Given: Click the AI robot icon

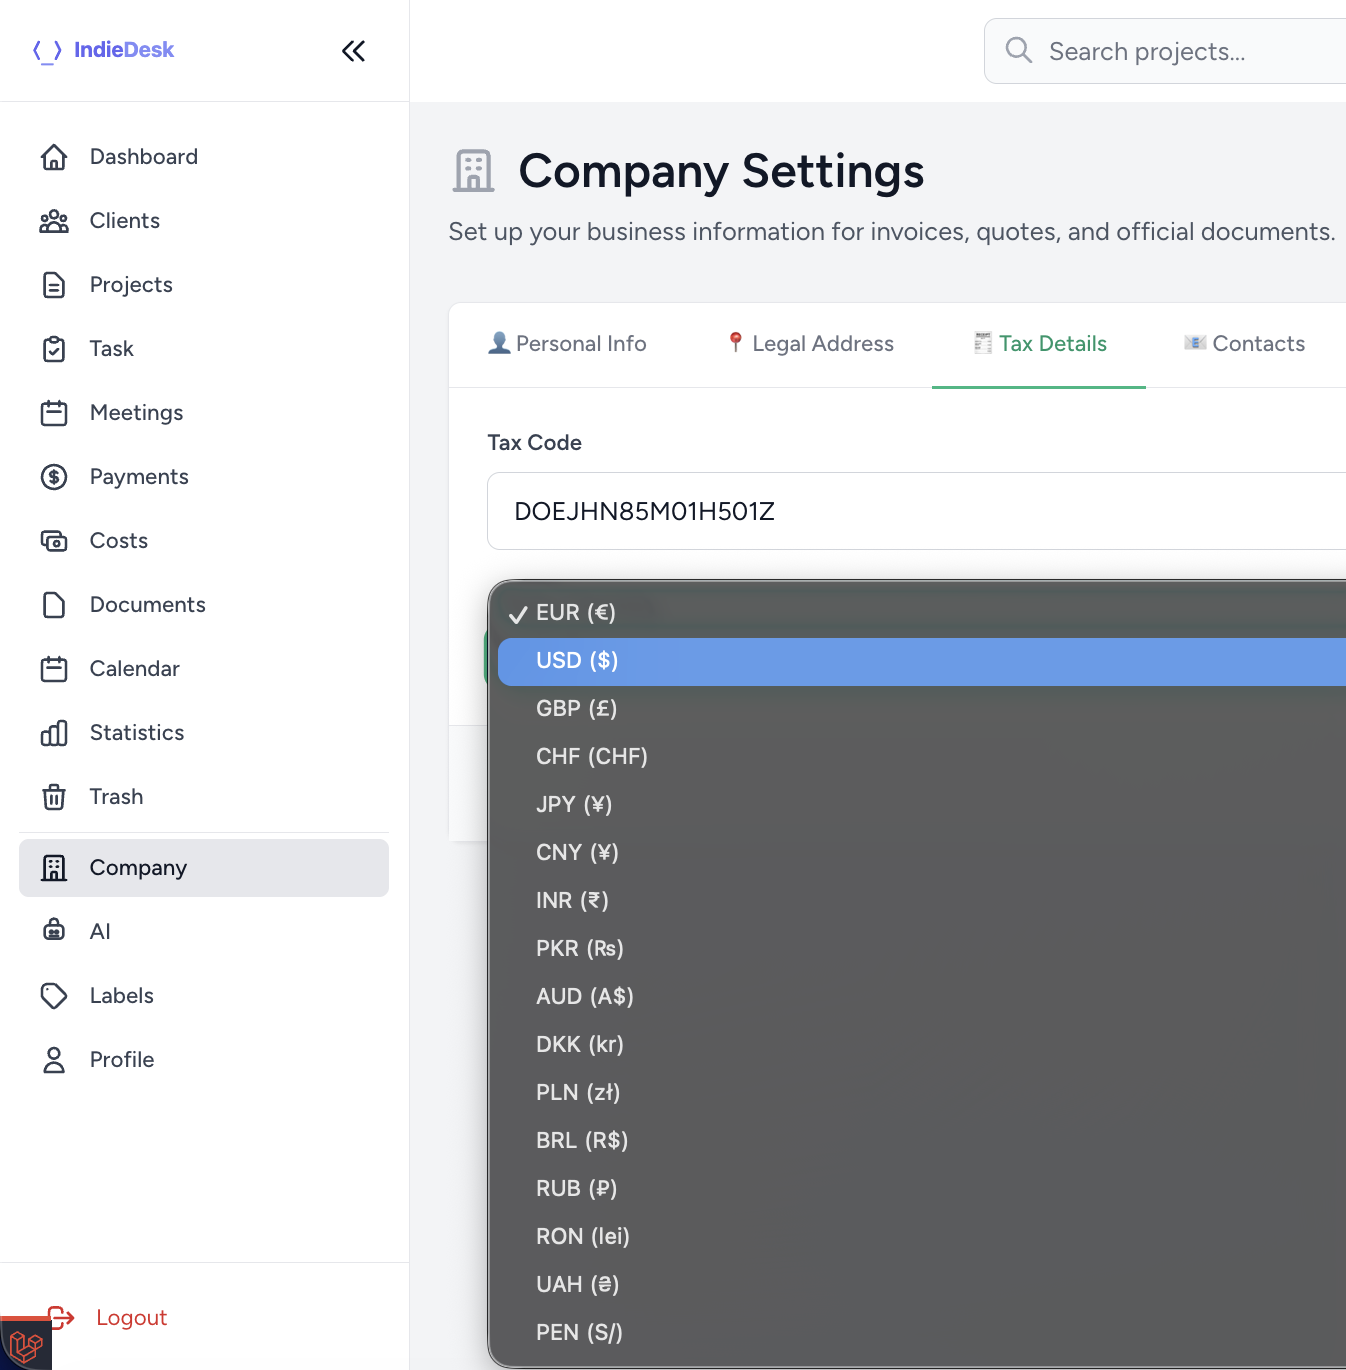Looking at the screenshot, I should pos(54,931).
